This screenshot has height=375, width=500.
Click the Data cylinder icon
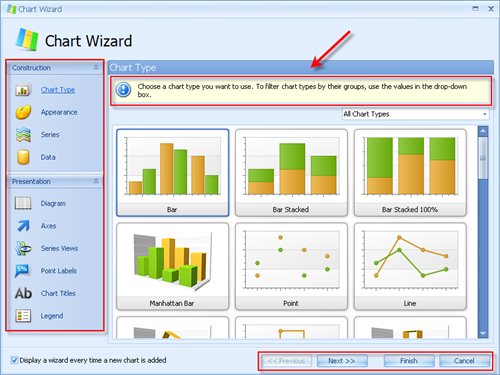[23, 157]
